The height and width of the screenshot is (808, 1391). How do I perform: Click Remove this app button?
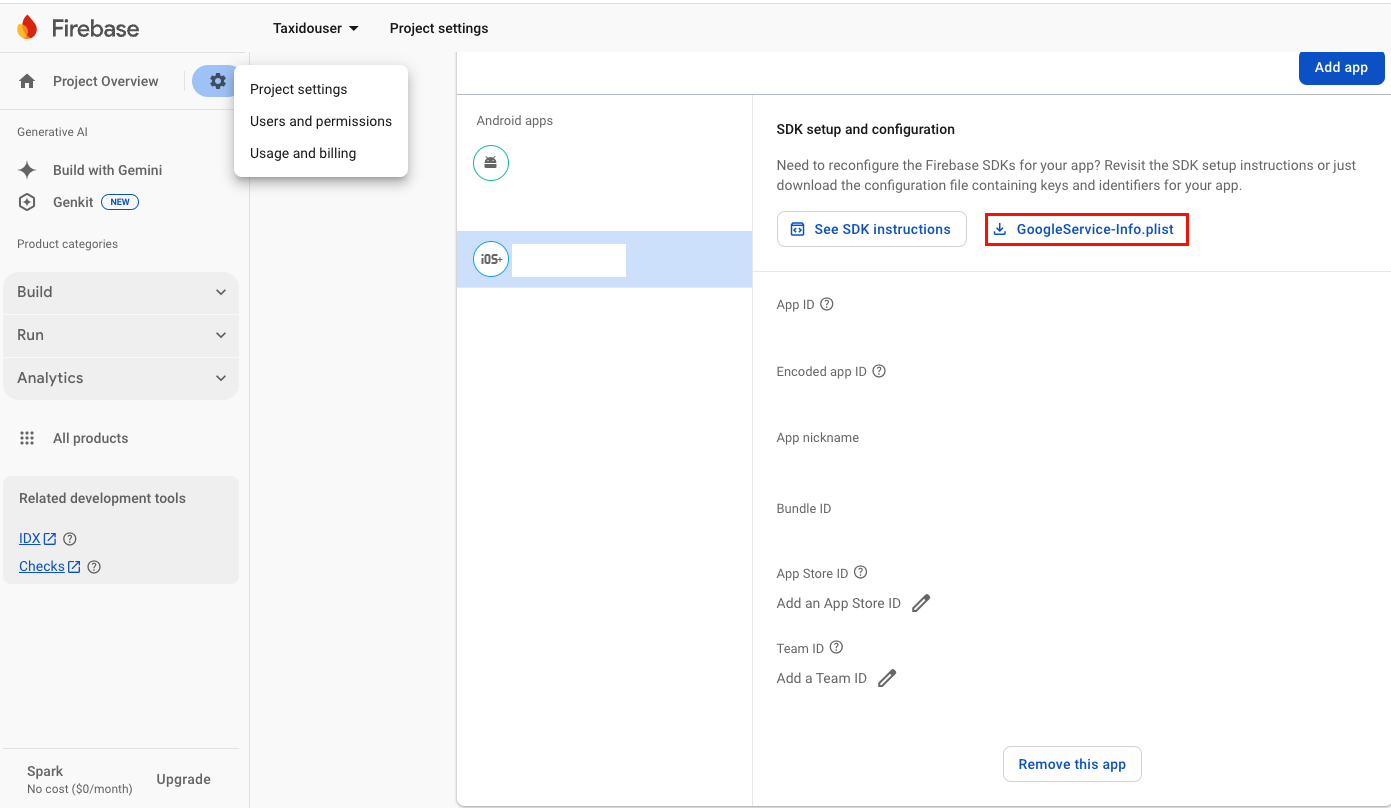coord(1071,764)
